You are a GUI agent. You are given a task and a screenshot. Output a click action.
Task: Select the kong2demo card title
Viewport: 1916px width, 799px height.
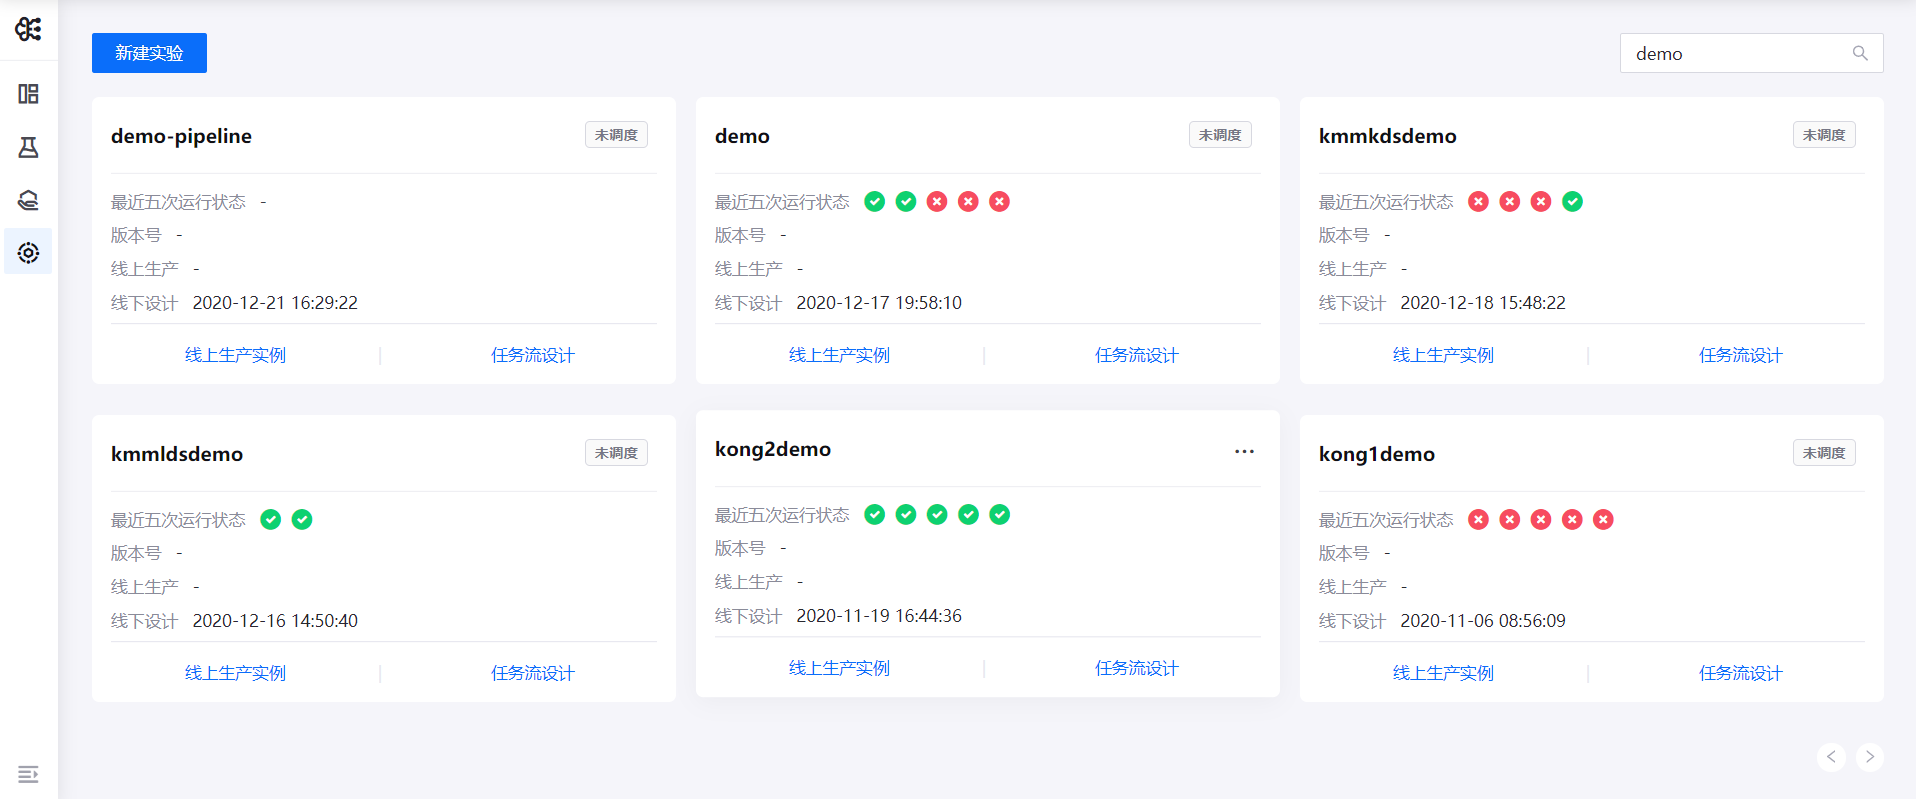coord(773,449)
